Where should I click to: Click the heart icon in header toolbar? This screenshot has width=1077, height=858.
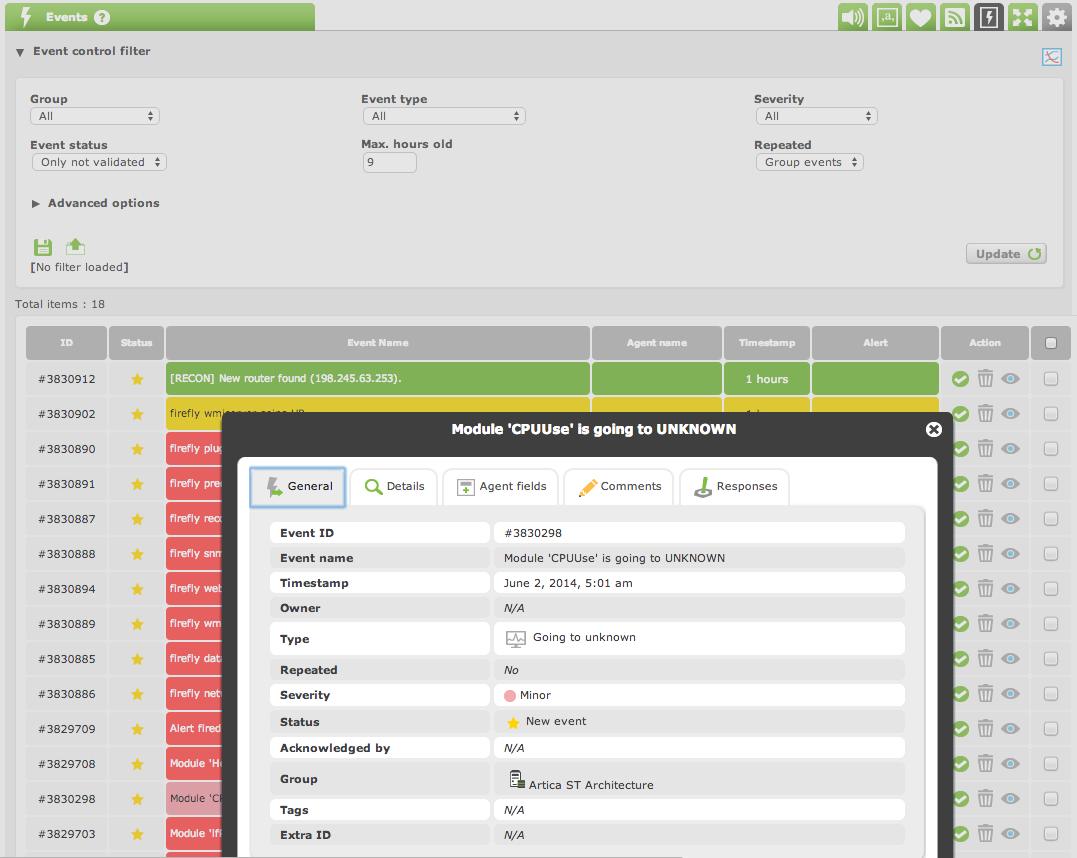(x=920, y=16)
